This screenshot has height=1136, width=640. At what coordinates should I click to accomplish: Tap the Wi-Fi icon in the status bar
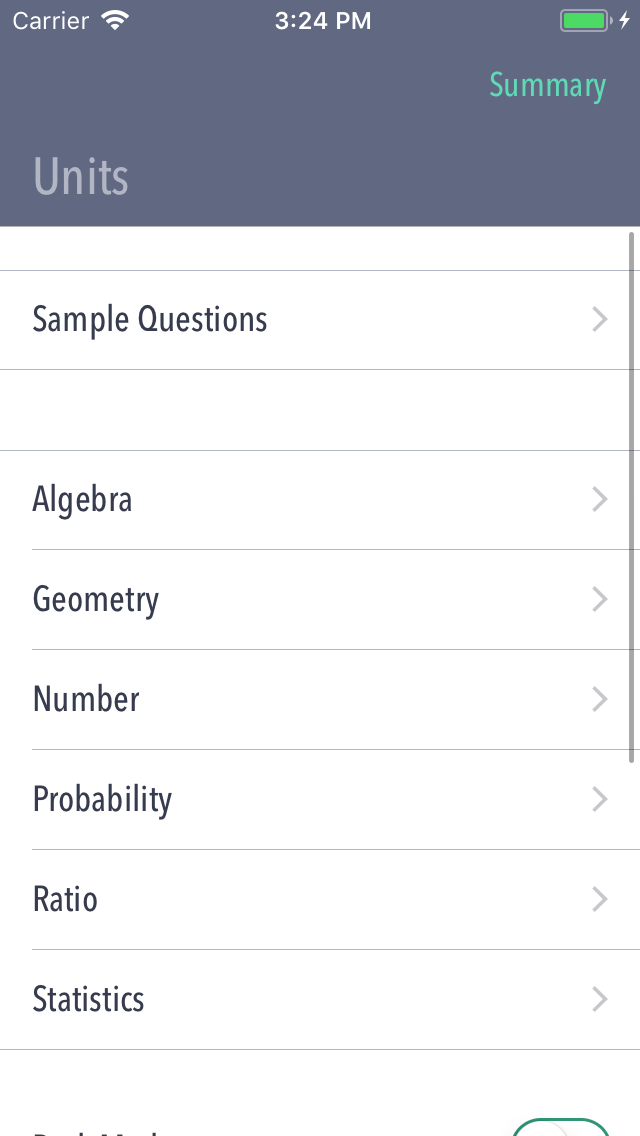pyautogui.click(x=114, y=19)
